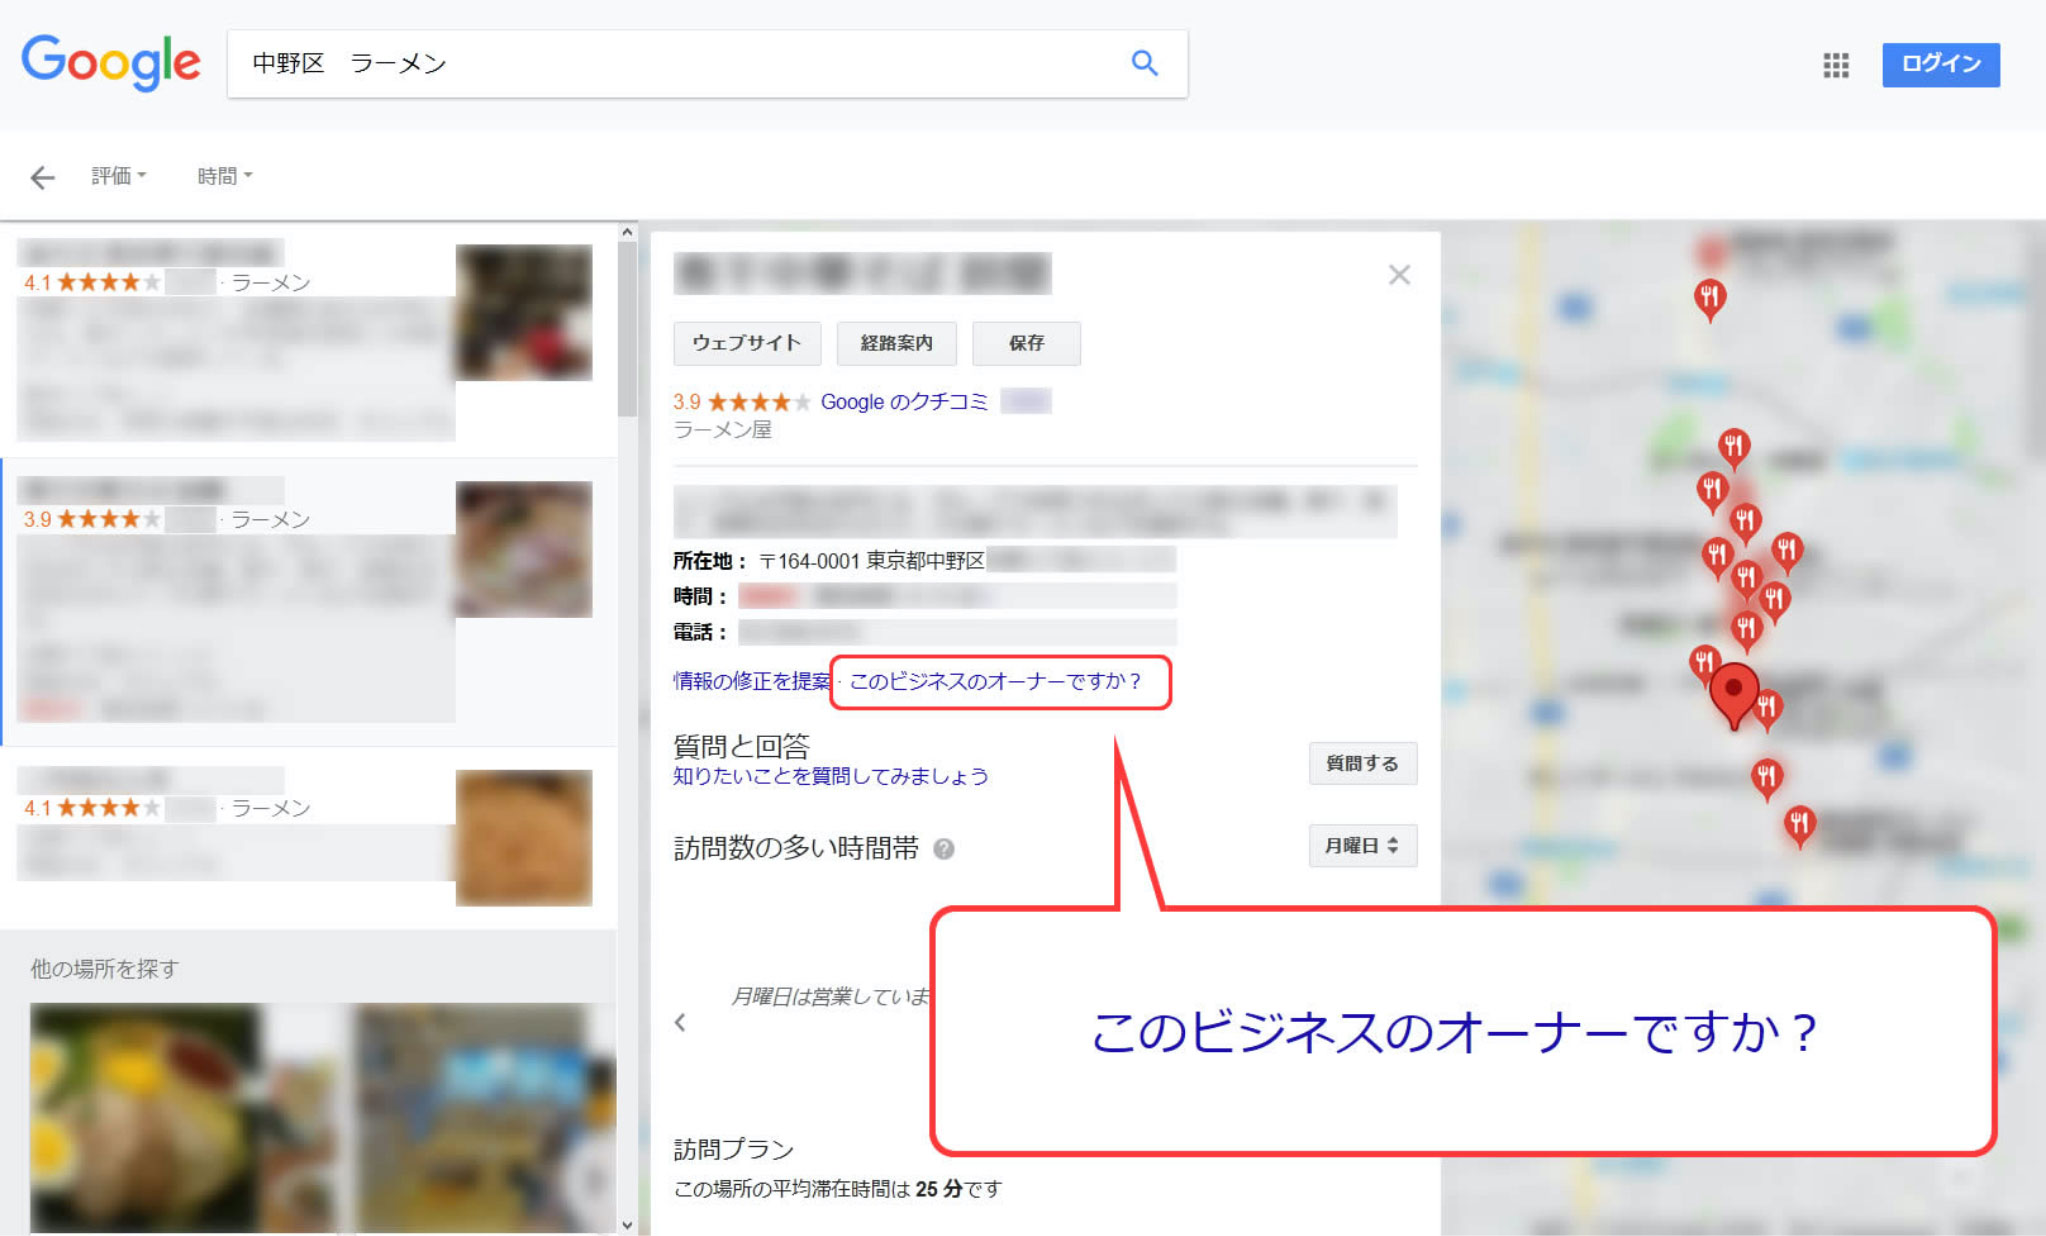Click the 質問する button
Screen dimensions: 2046x1236
tap(1362, 763)
